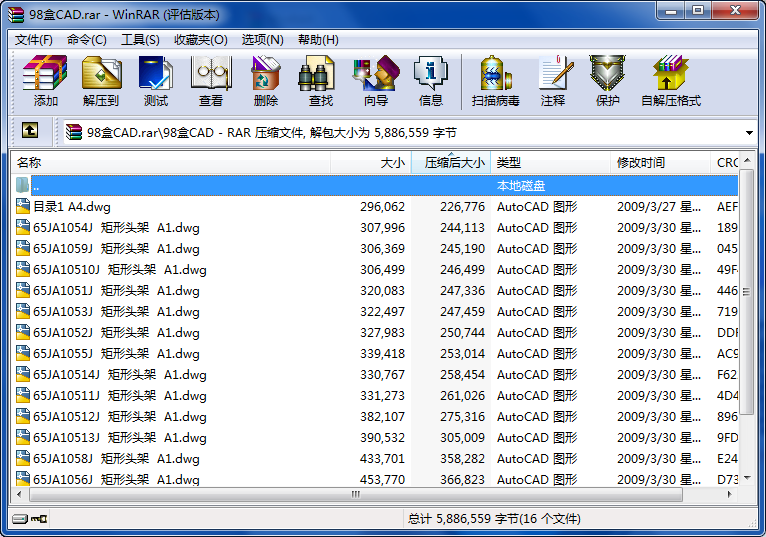Click the size value 382,107

click(383, 417)
